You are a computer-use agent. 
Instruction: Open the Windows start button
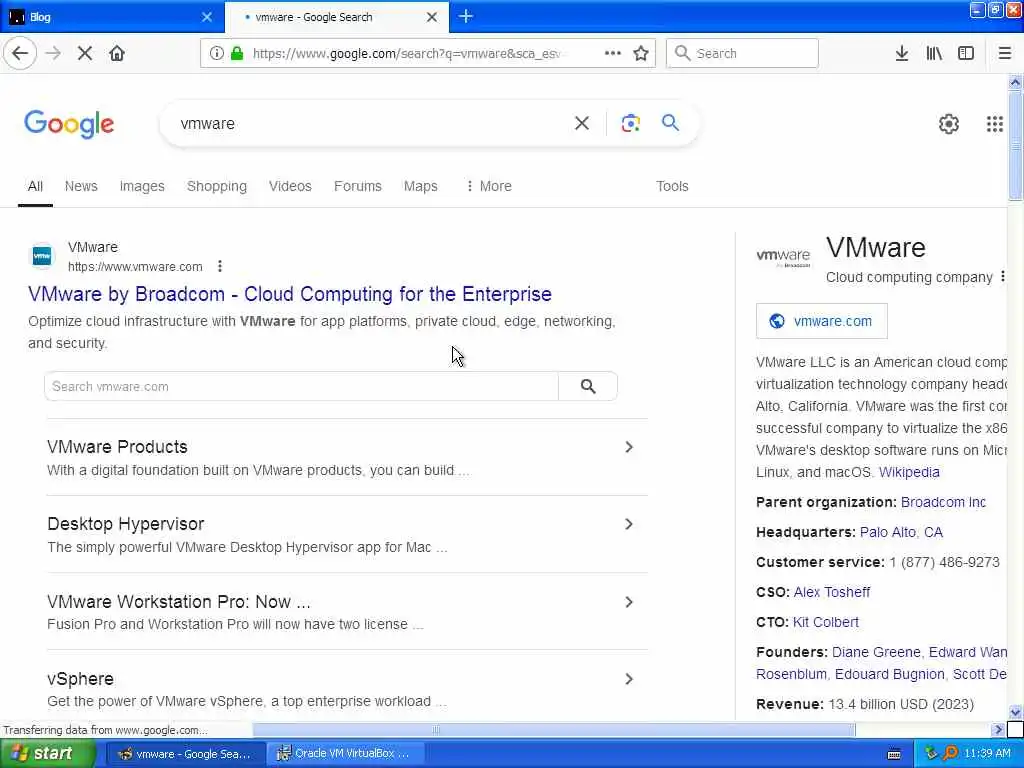46,754
